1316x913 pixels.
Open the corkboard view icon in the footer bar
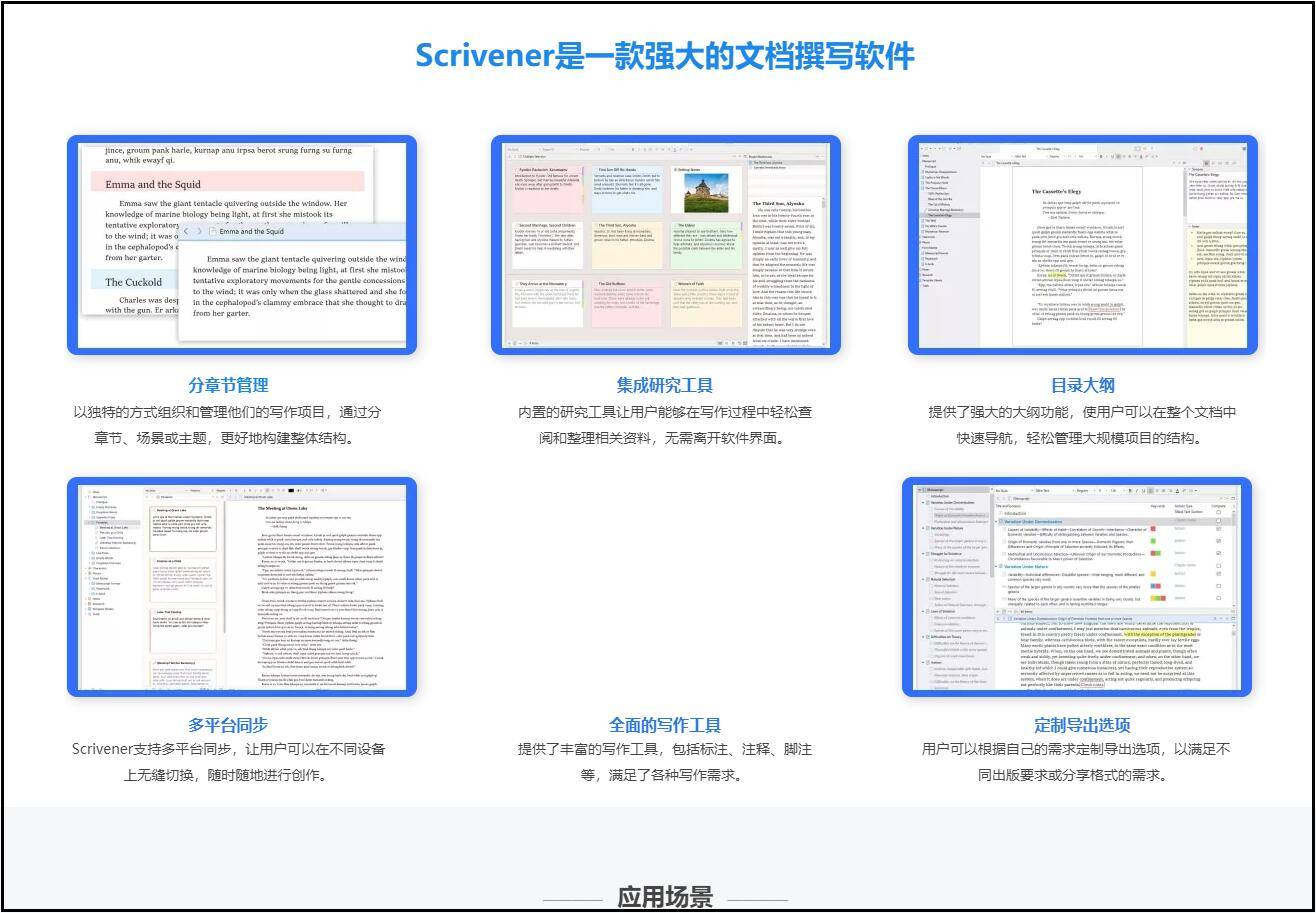pos(719,343)
